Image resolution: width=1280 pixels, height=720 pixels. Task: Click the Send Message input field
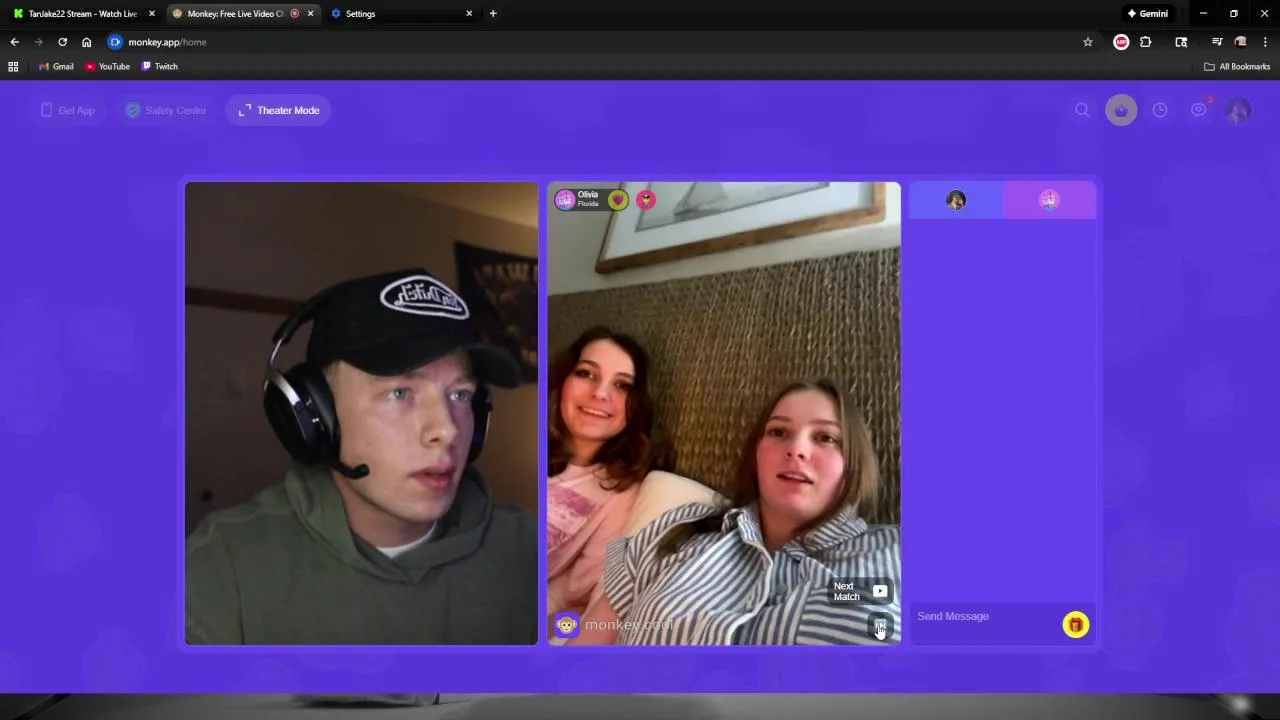point(985,616)
